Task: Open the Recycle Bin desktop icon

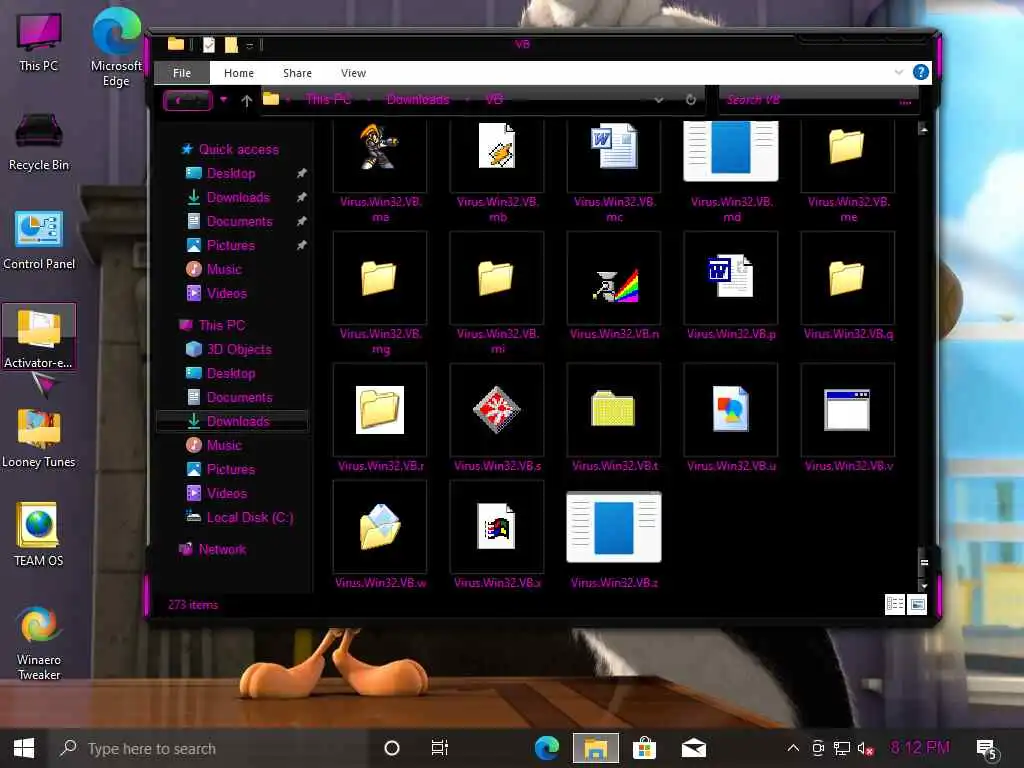Action: click(39, 141)
